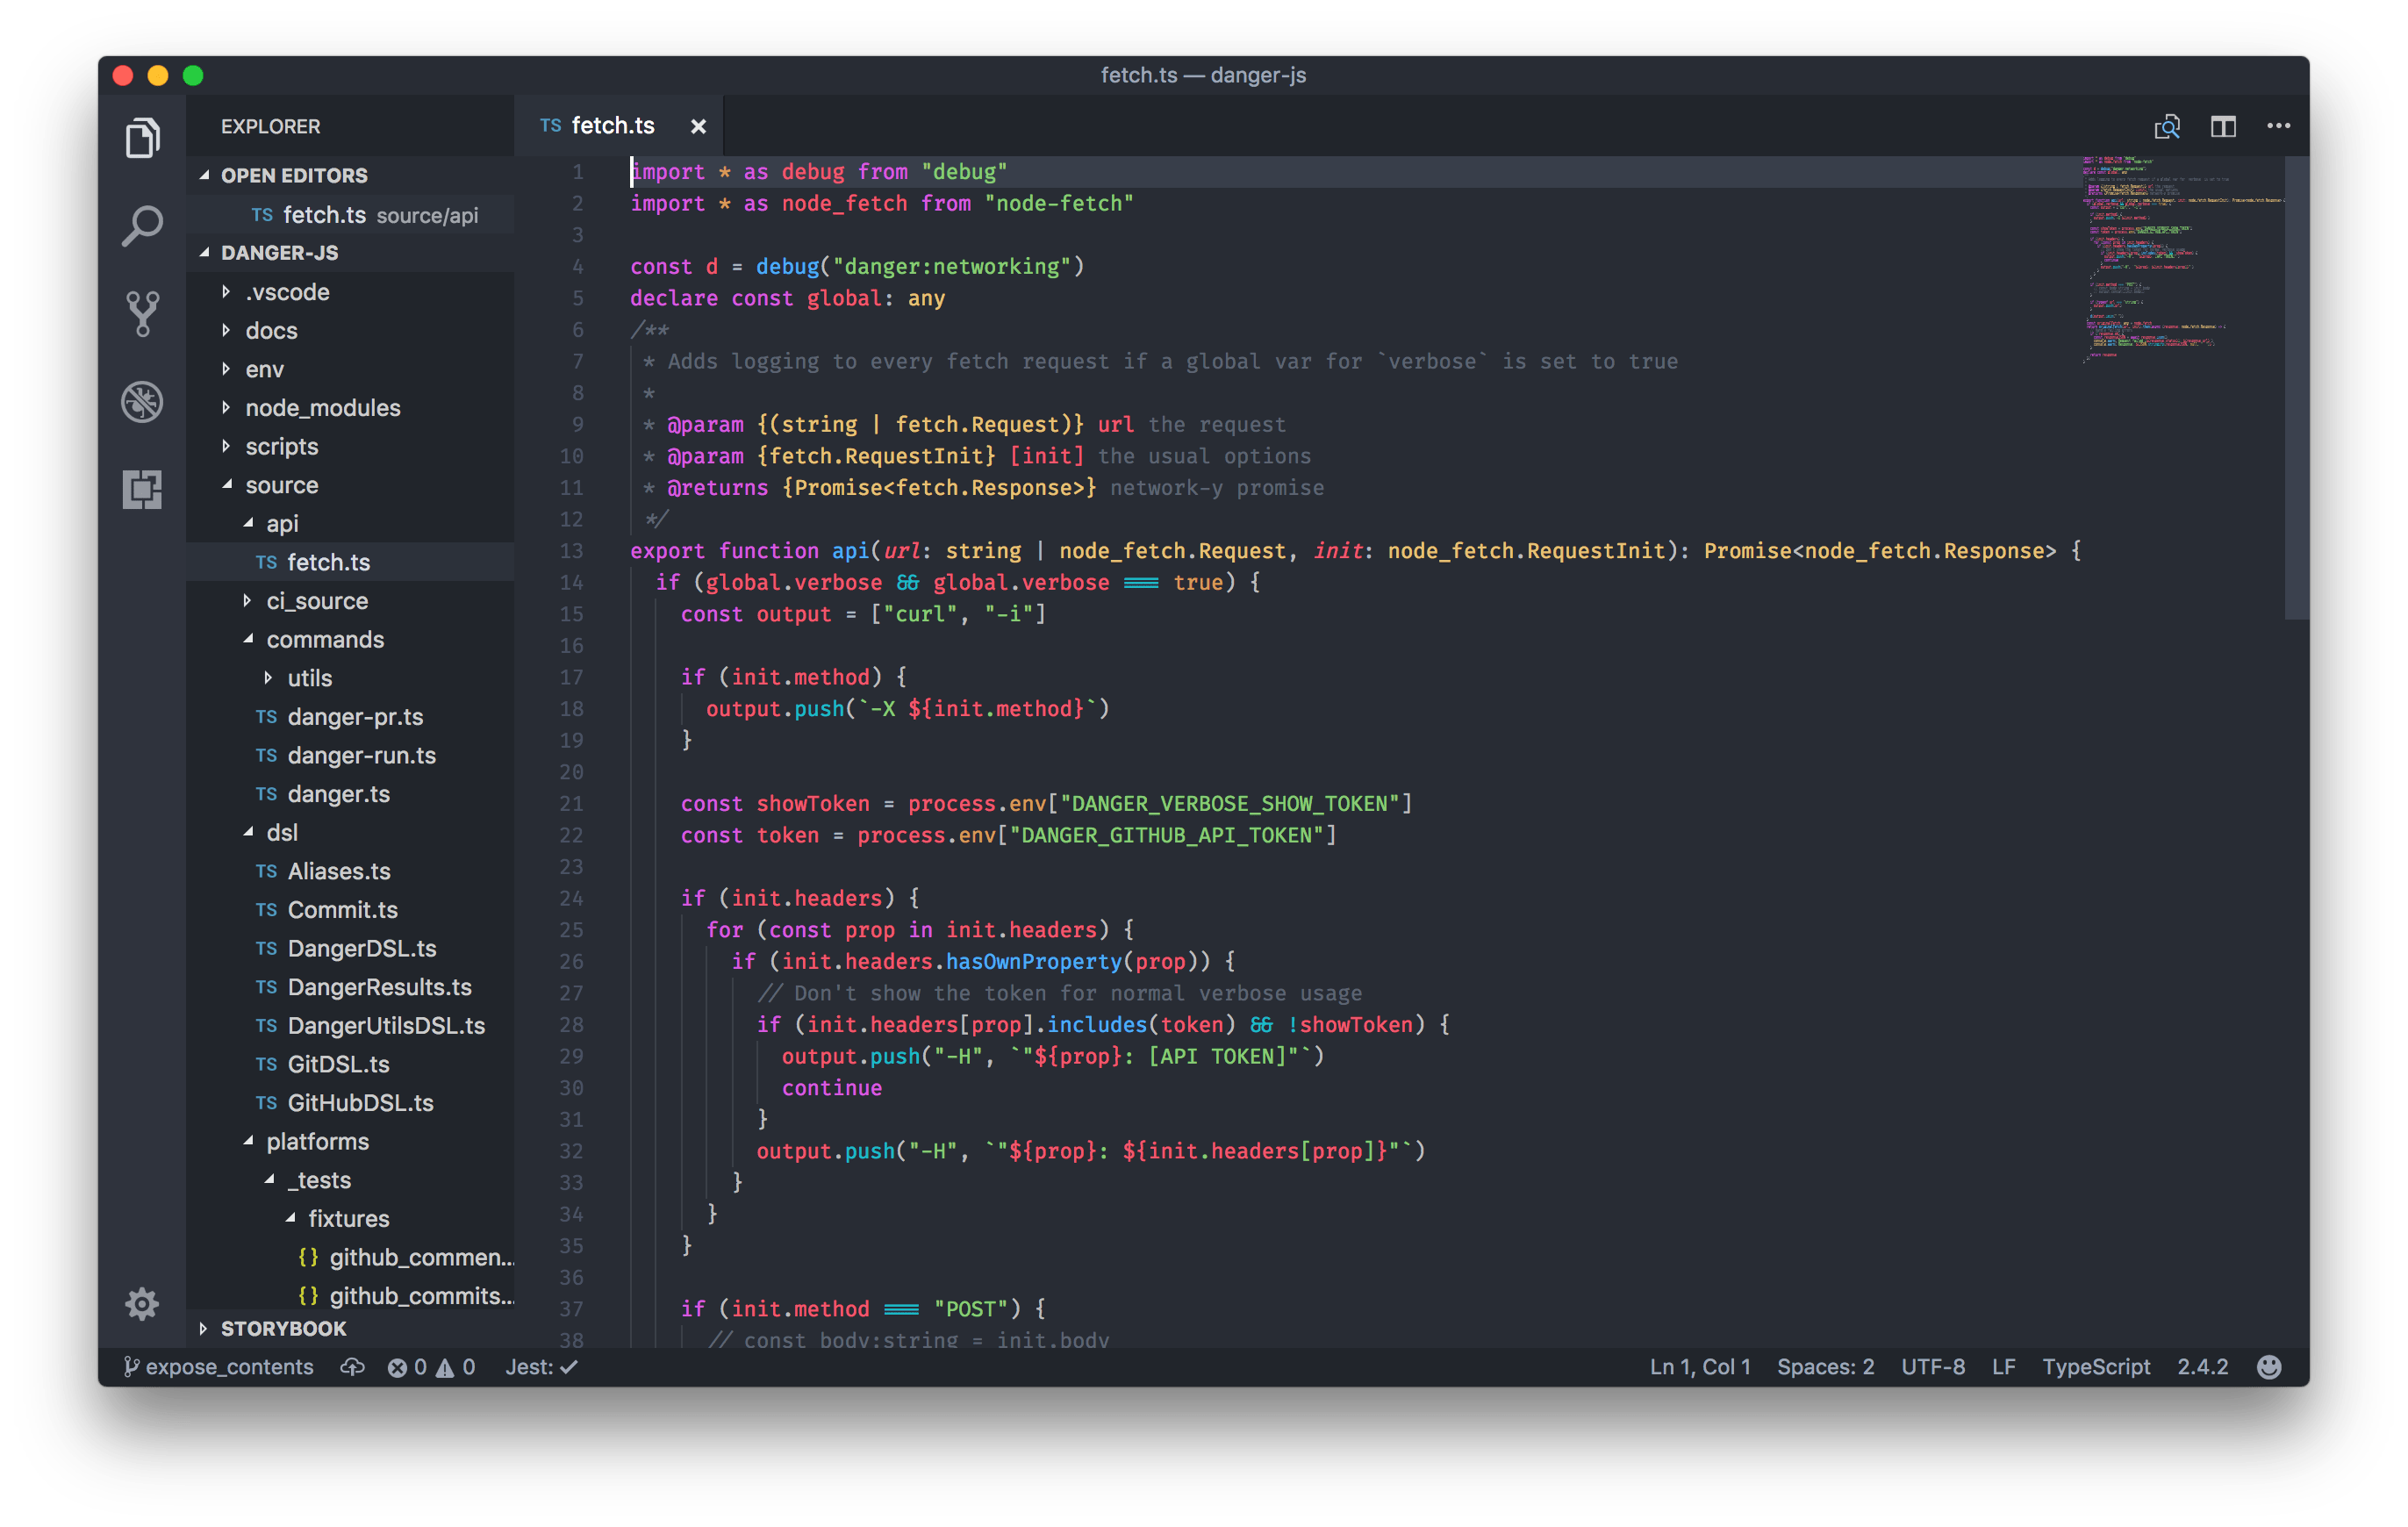Toggle the sync icon next to the branch name
Screen dimensions: 2408x1527
[x=352, y=1367]
